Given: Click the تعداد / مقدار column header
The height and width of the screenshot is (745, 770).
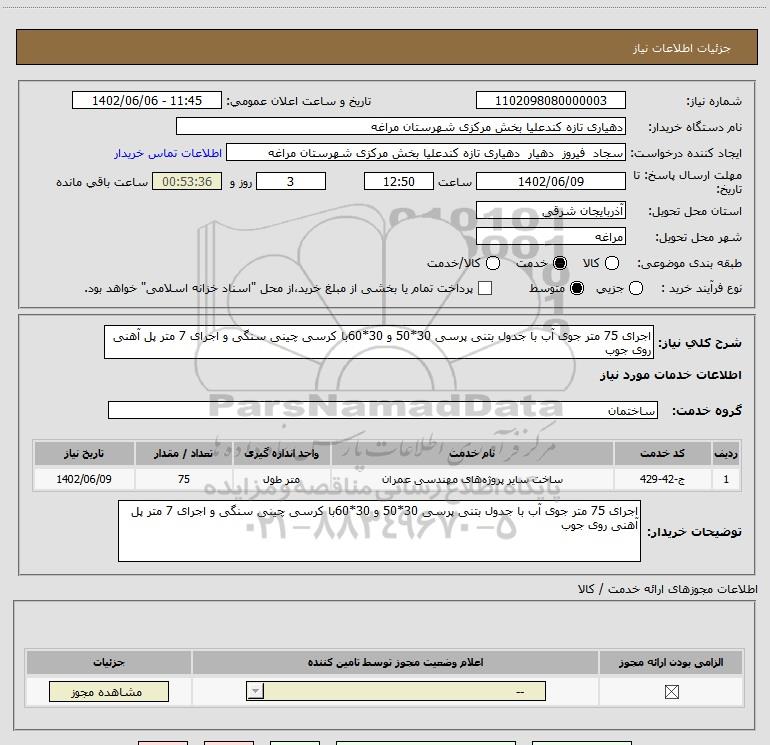Looking at the screenshot, I should pyautogui.click(x=184, y=453).
